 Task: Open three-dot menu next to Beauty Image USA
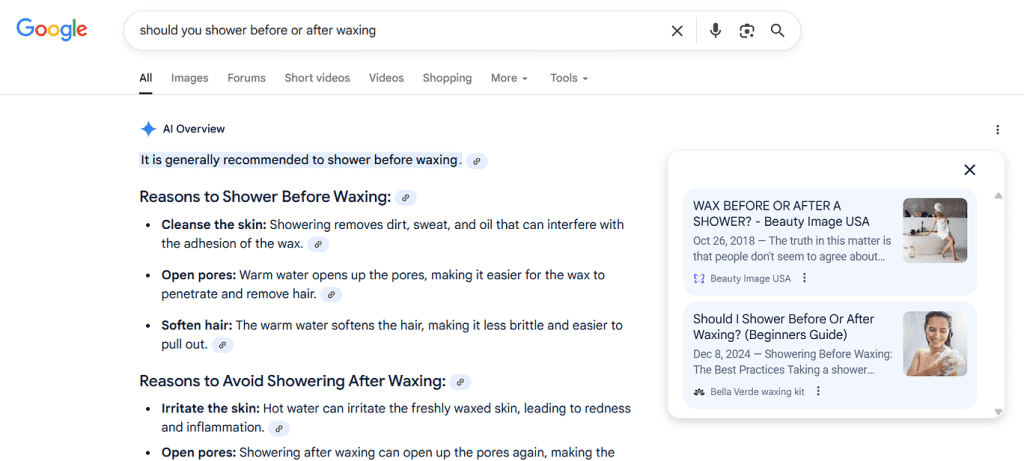(x=805, y=278)
